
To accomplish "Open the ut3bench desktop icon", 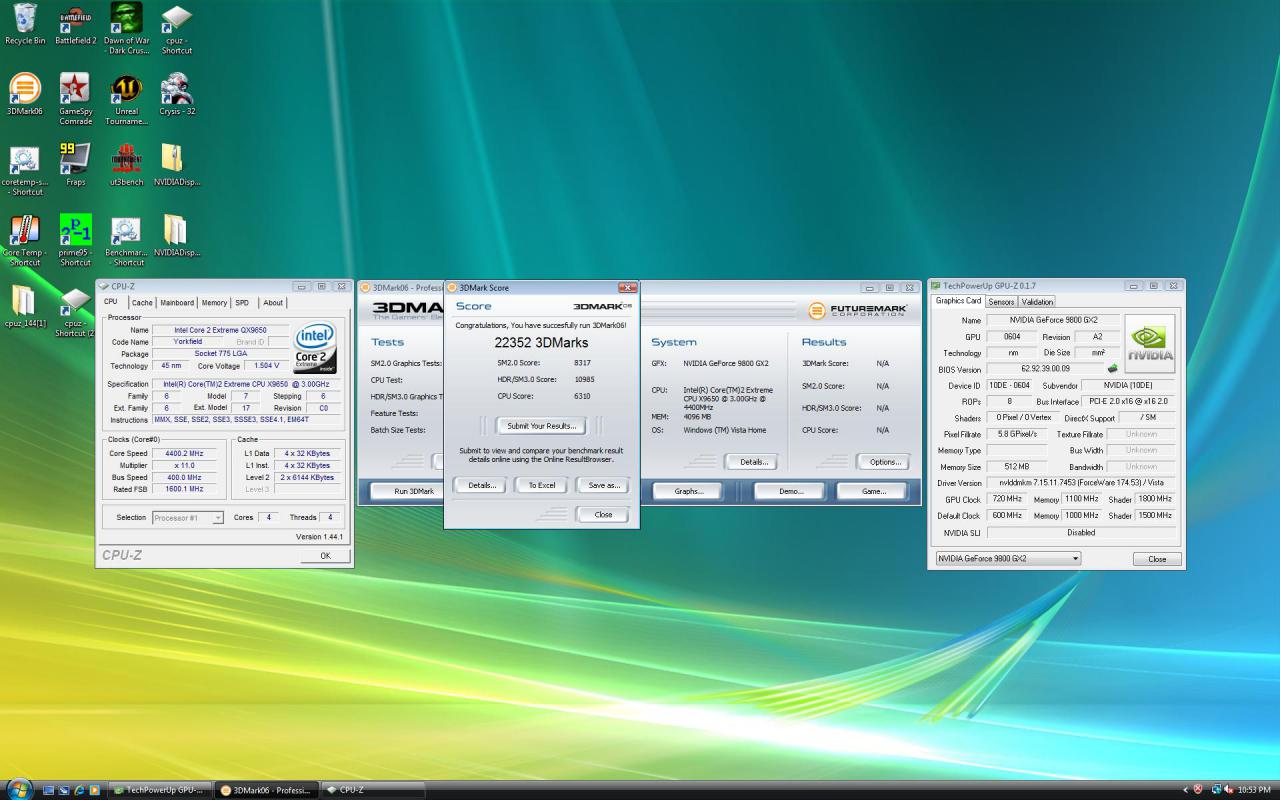I will (126, 165).
